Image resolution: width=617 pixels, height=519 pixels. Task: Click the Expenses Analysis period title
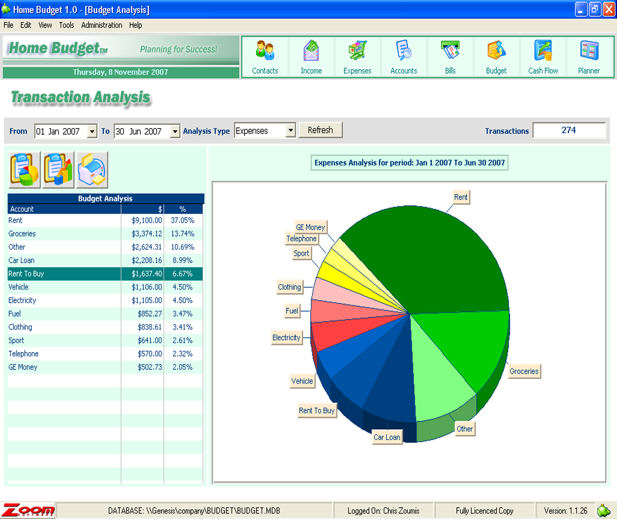pos(410,163)
